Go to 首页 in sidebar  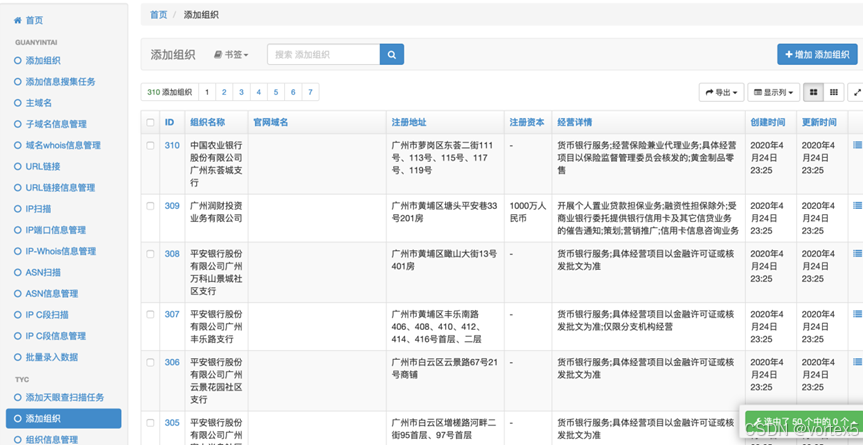[28, 20]
